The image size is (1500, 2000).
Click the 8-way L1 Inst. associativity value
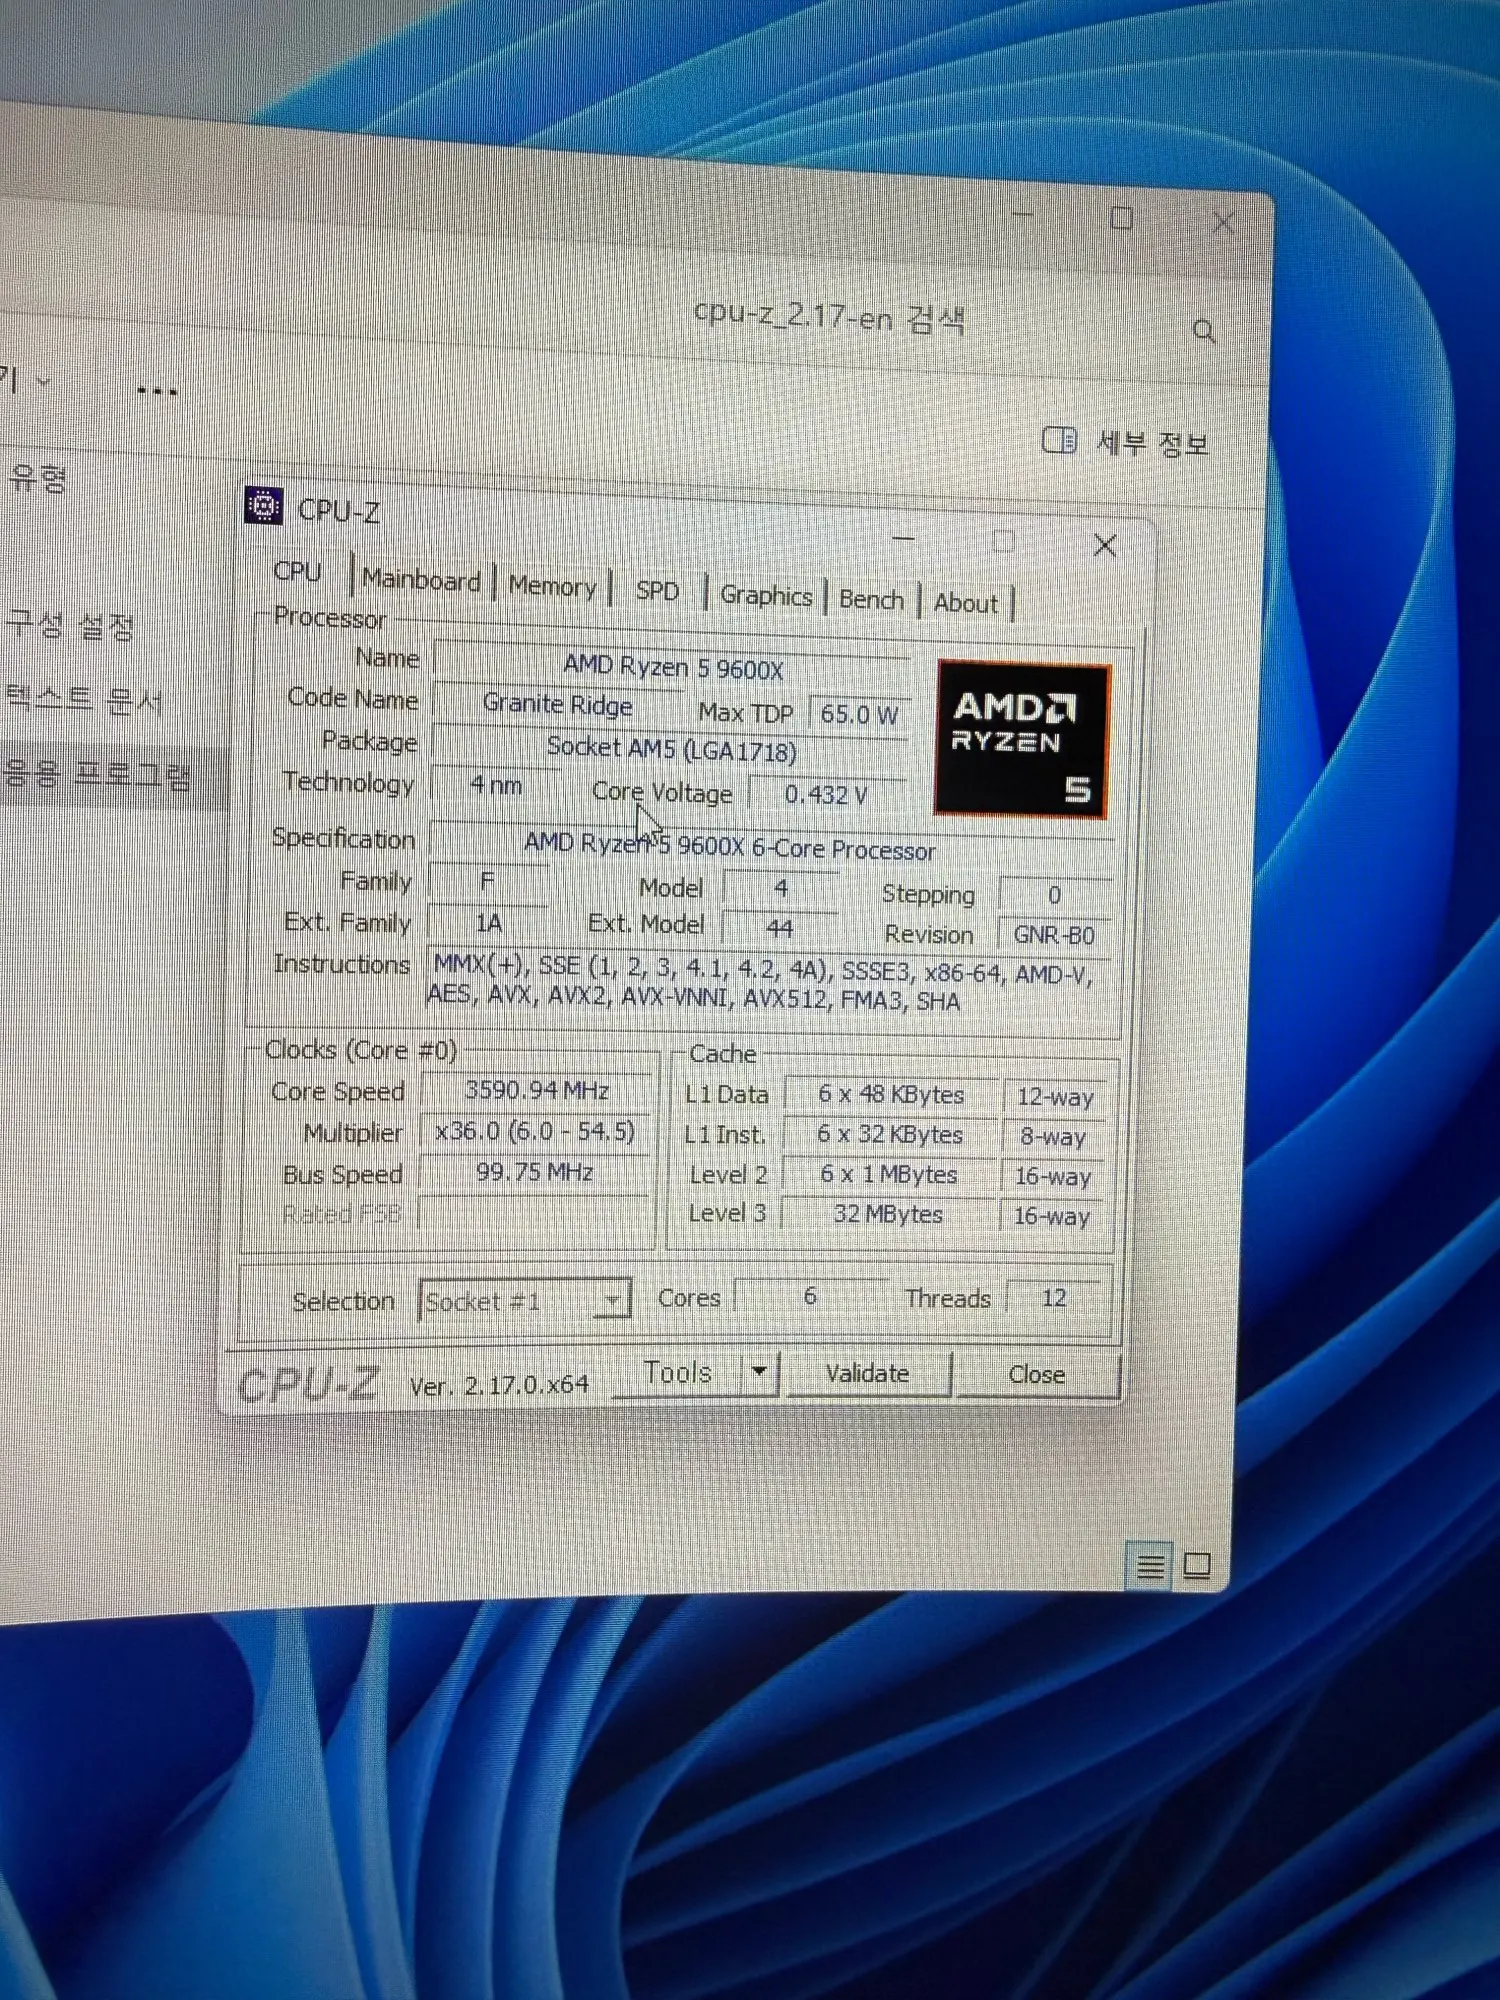[1053, 1137]
